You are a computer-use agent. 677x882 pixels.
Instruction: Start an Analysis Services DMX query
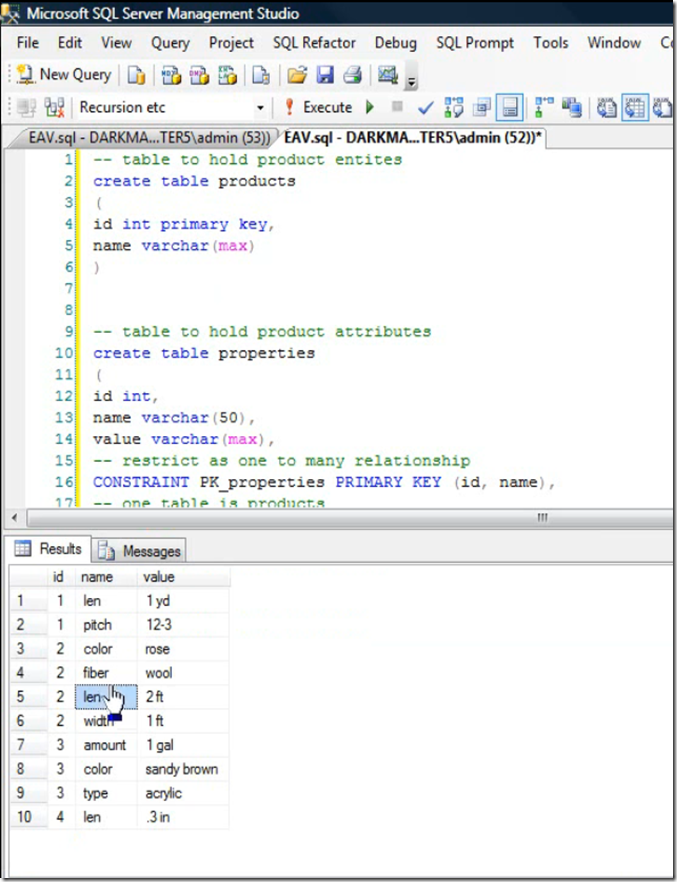tap(199, 75)
